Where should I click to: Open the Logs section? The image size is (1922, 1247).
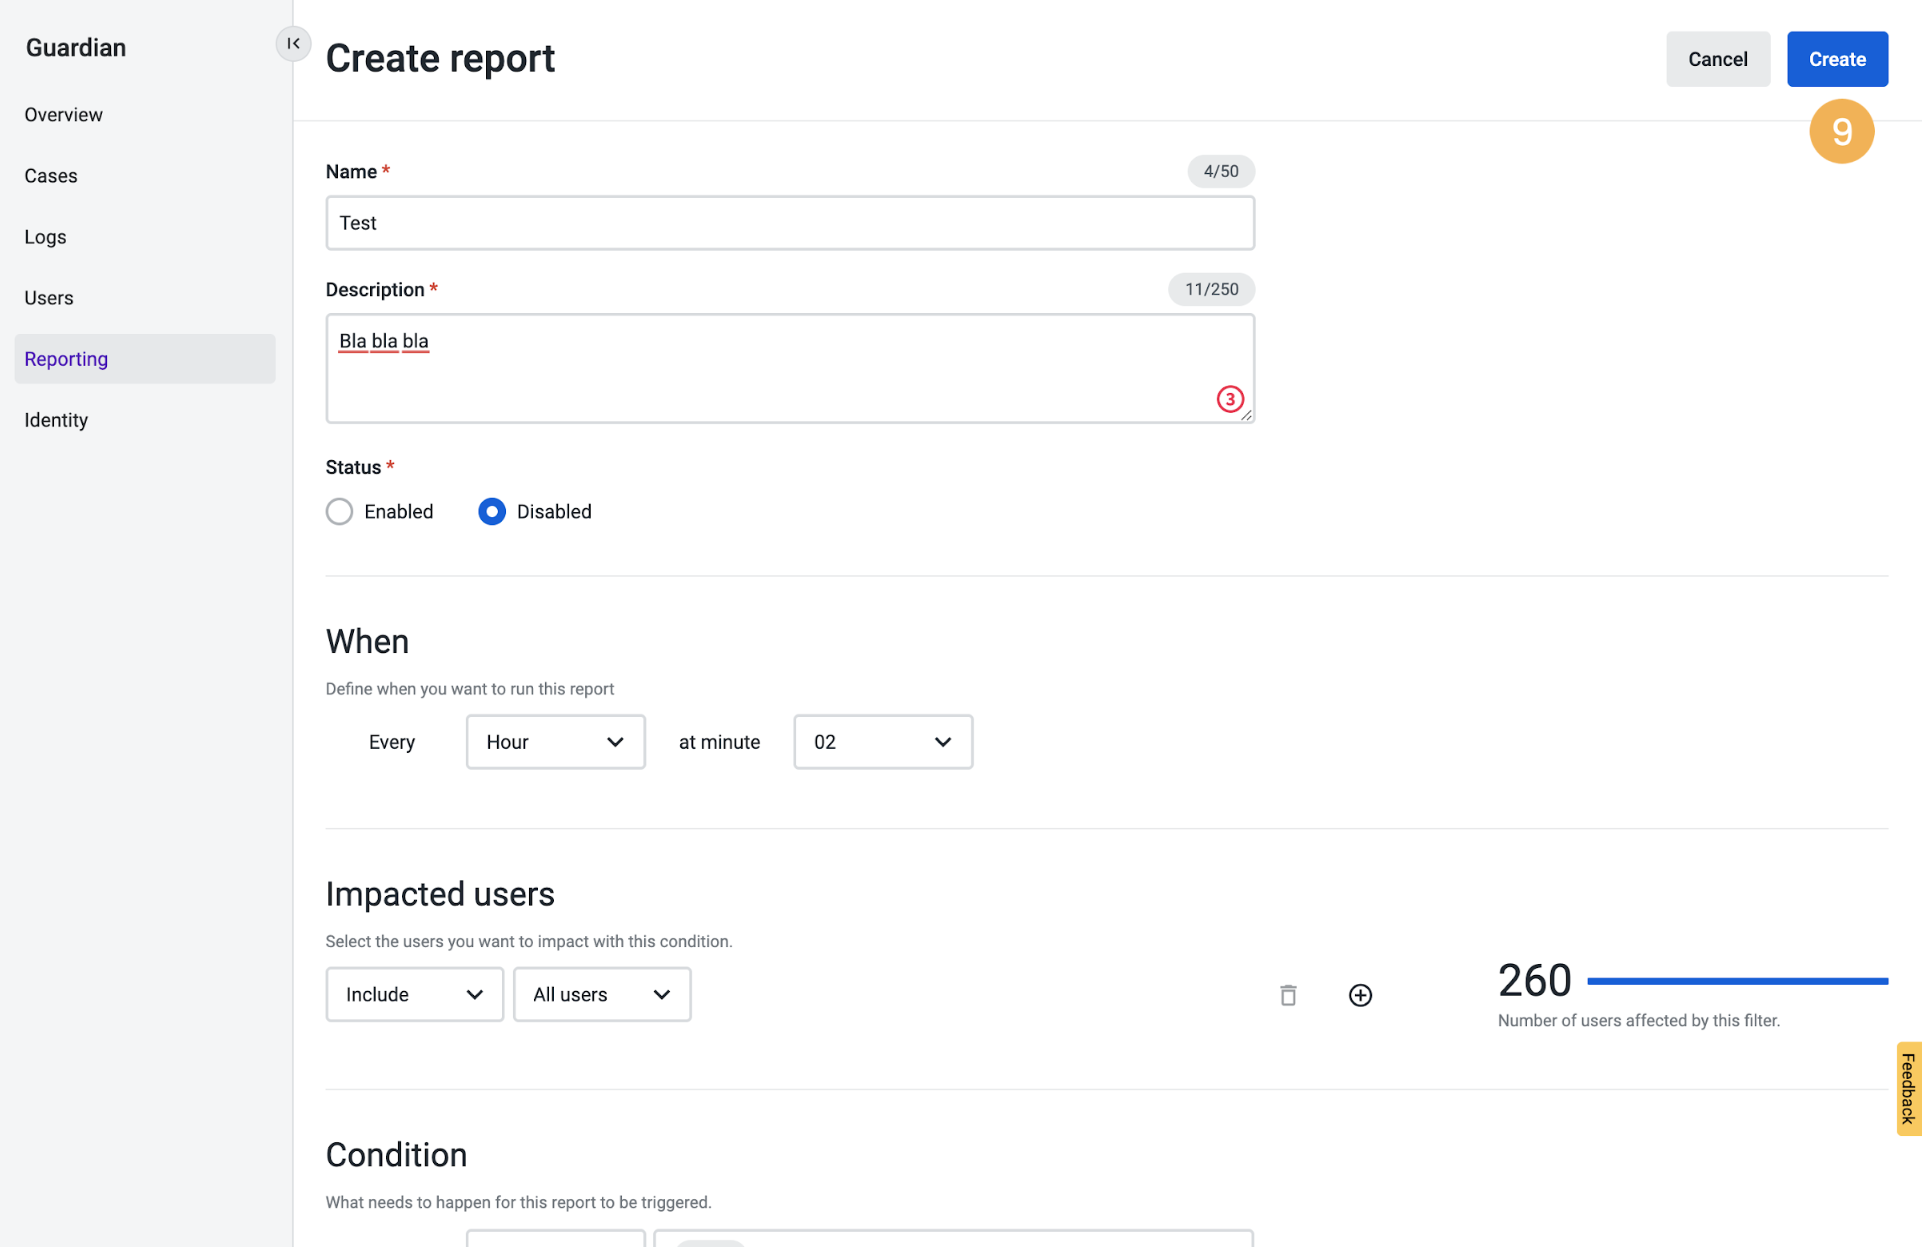45,237
